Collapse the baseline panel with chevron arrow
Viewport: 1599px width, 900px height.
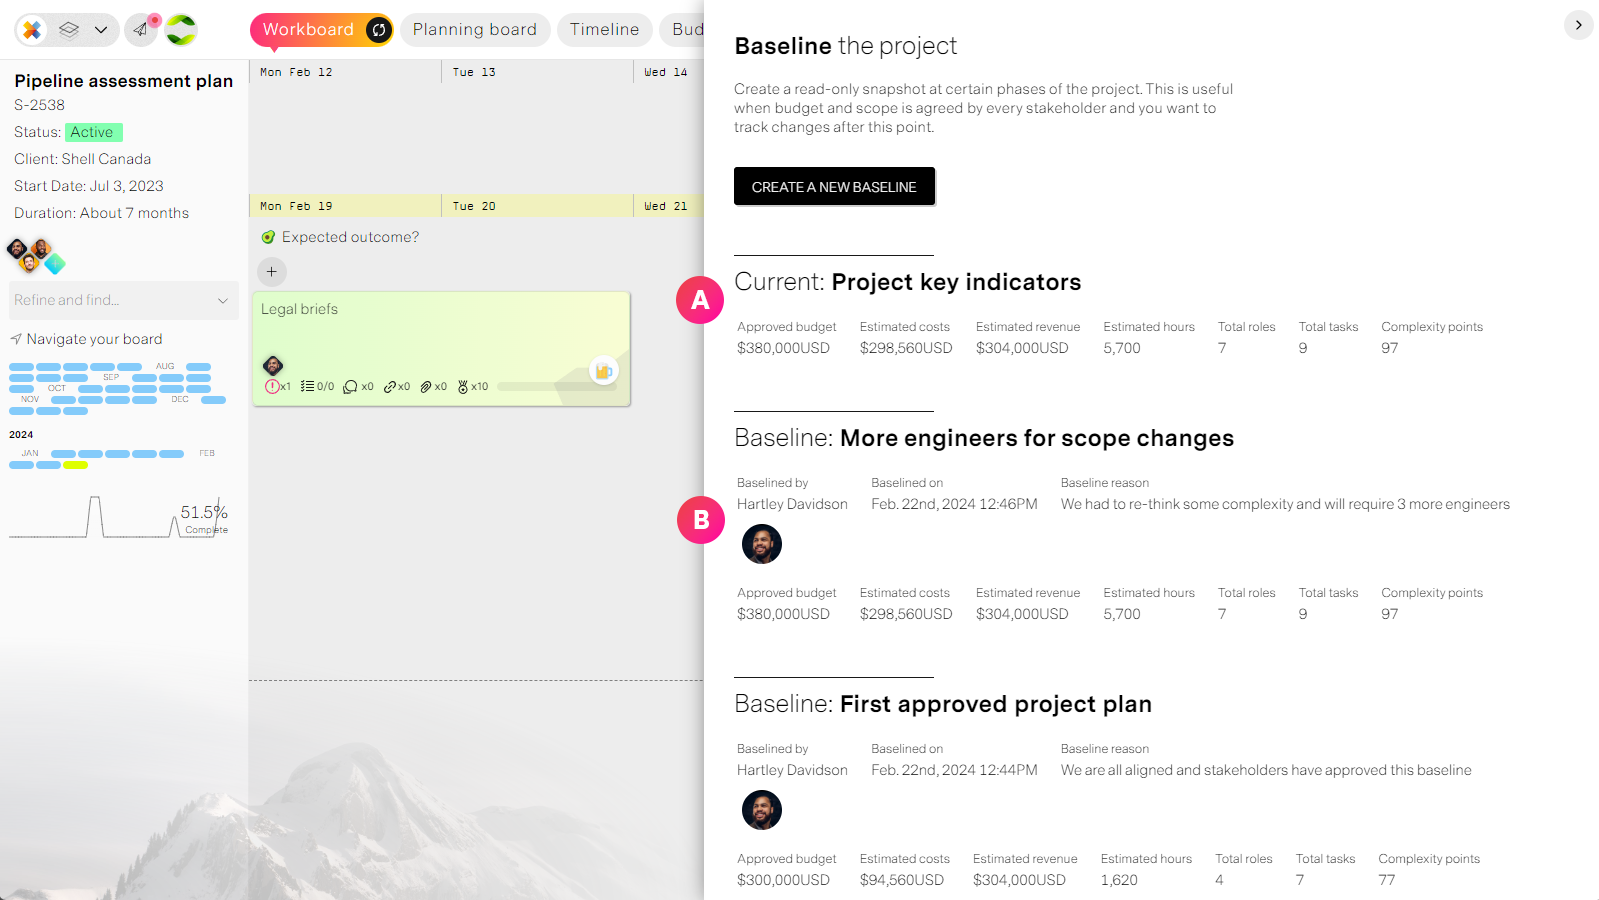(x=1578, y=25)
